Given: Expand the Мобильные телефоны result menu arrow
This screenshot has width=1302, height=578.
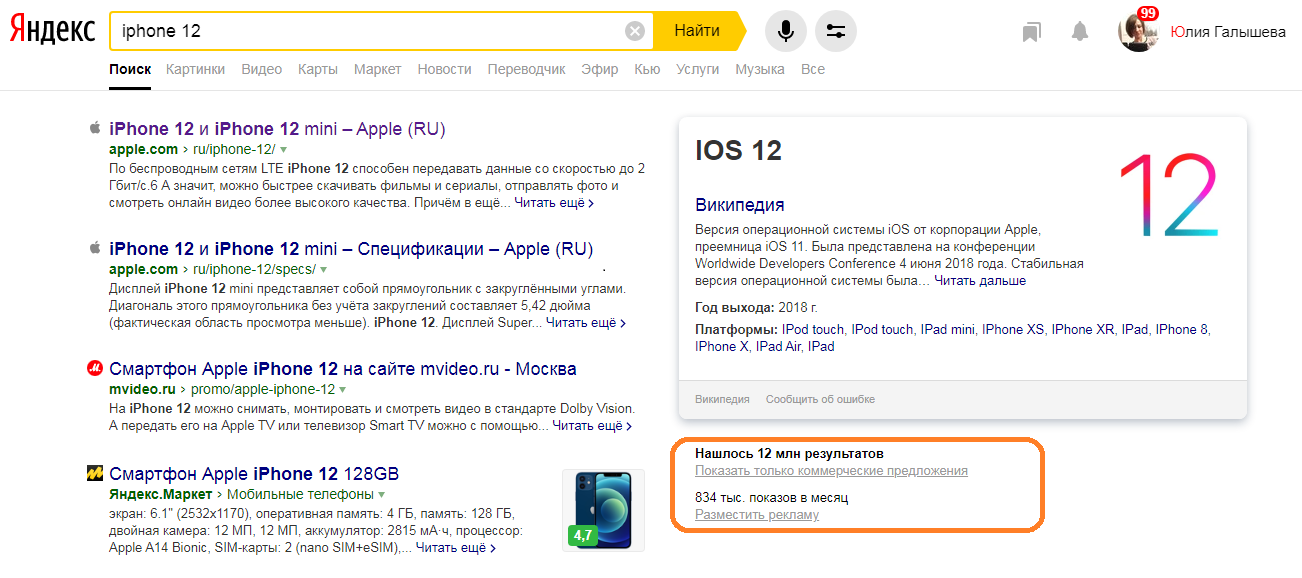Looking at the screenshot, I should pyautogui.click(x=382, y=495).
